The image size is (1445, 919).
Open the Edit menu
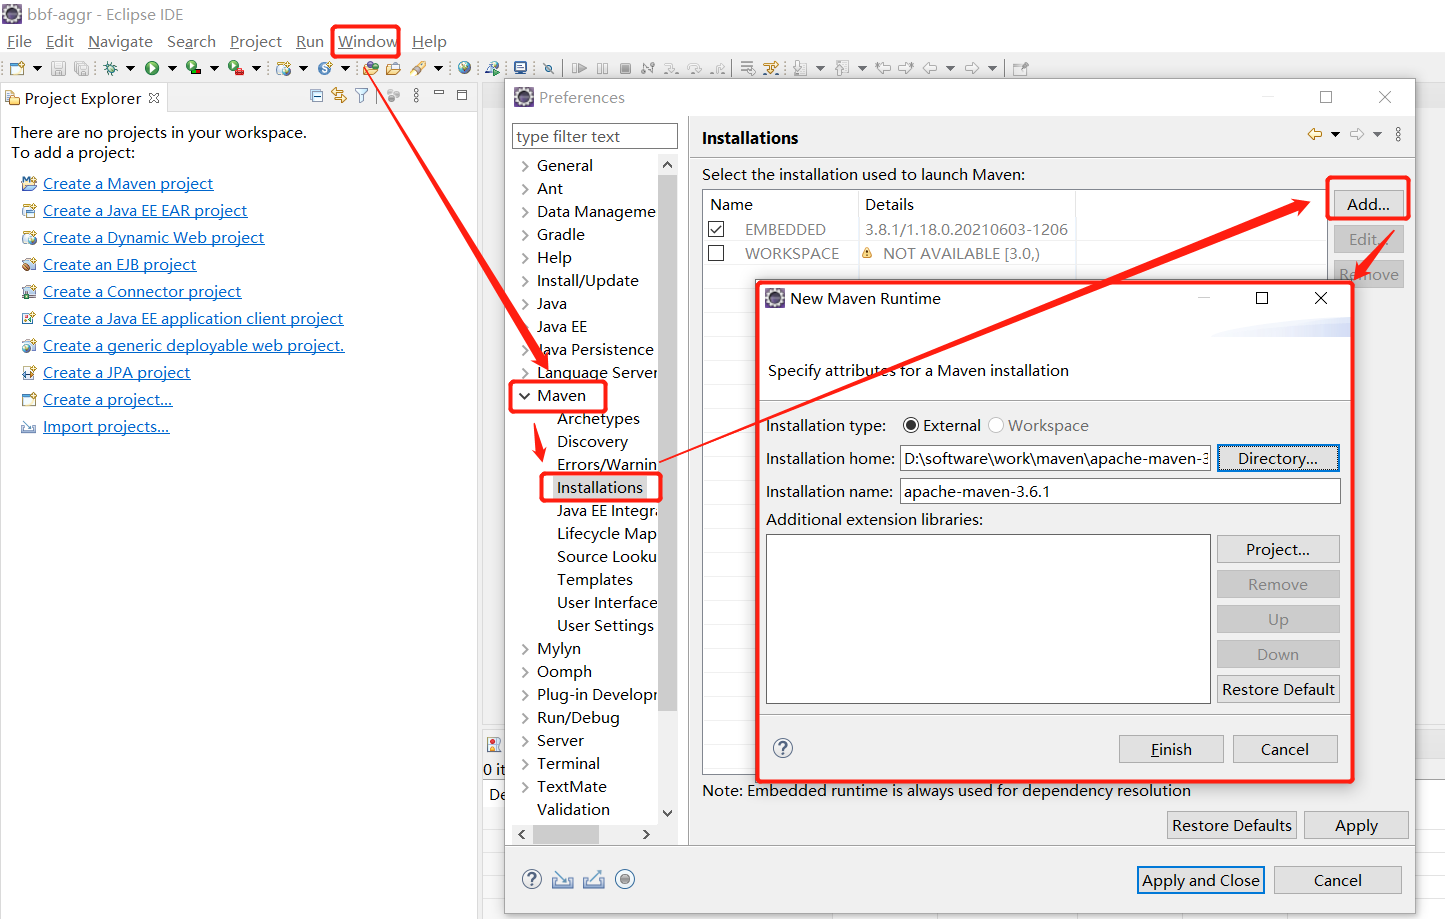click(60, 41)
